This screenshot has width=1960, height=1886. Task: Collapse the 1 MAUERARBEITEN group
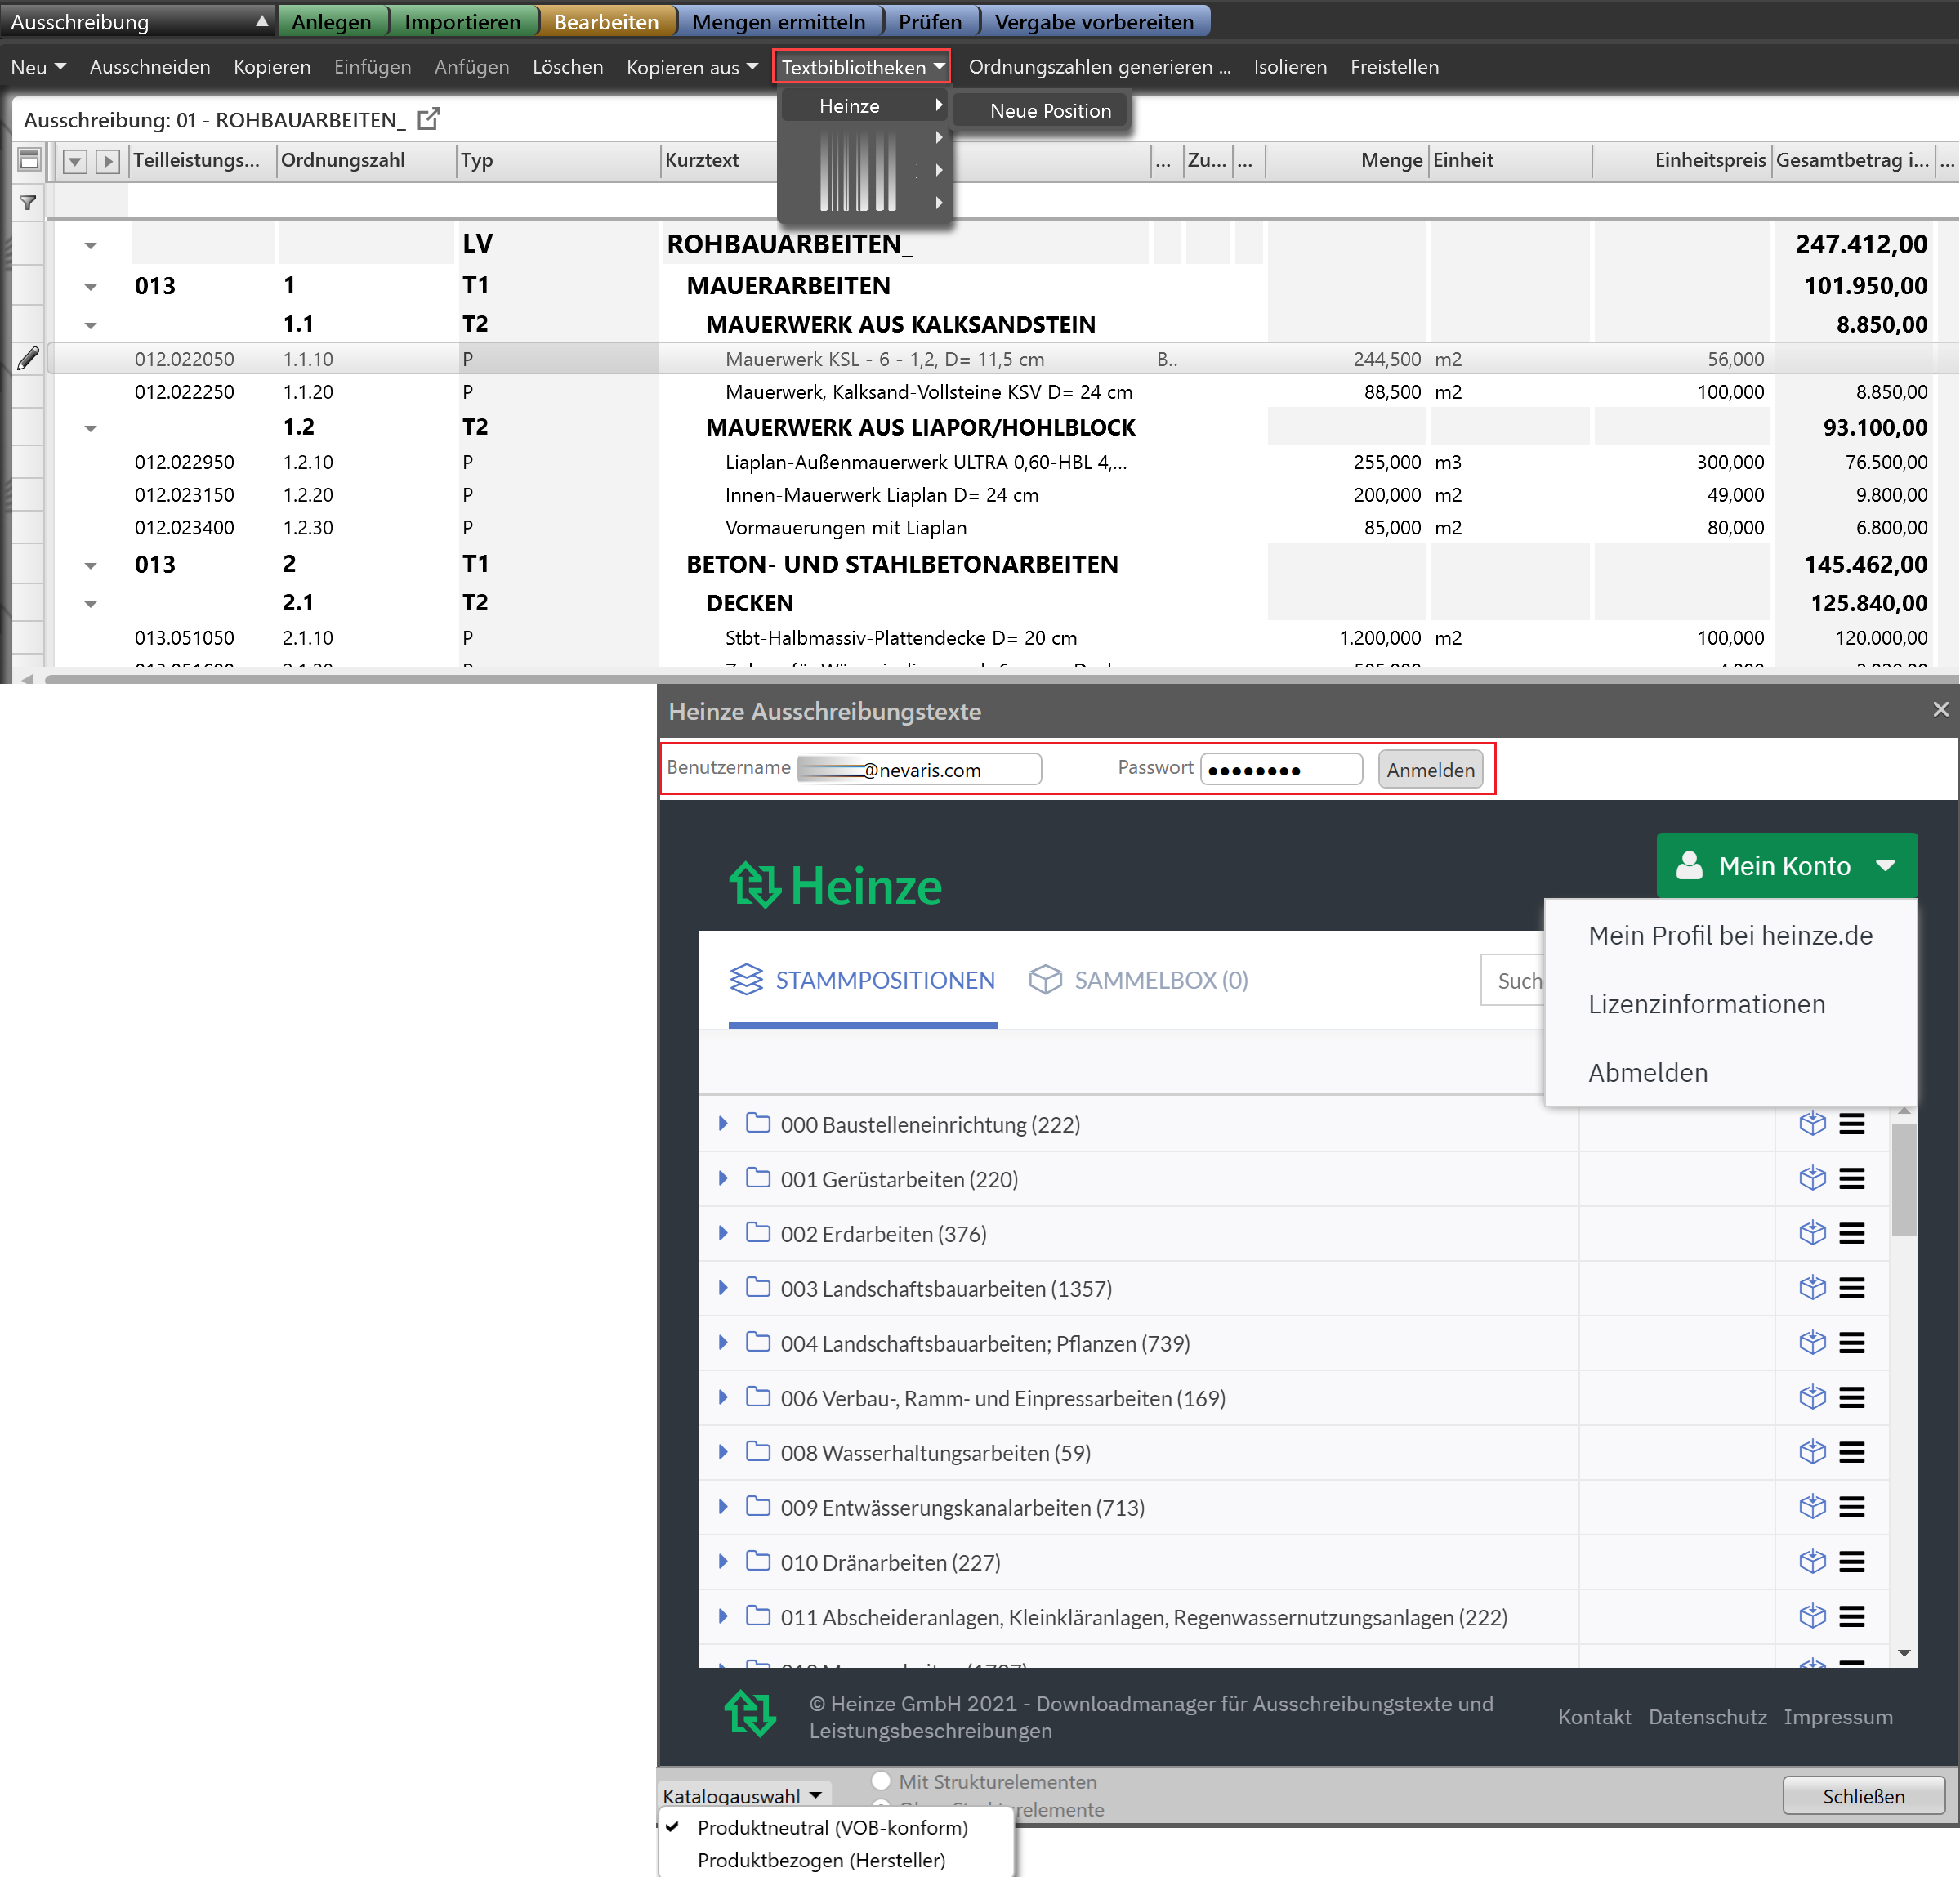pyautogui.click(x=91, y=288)
